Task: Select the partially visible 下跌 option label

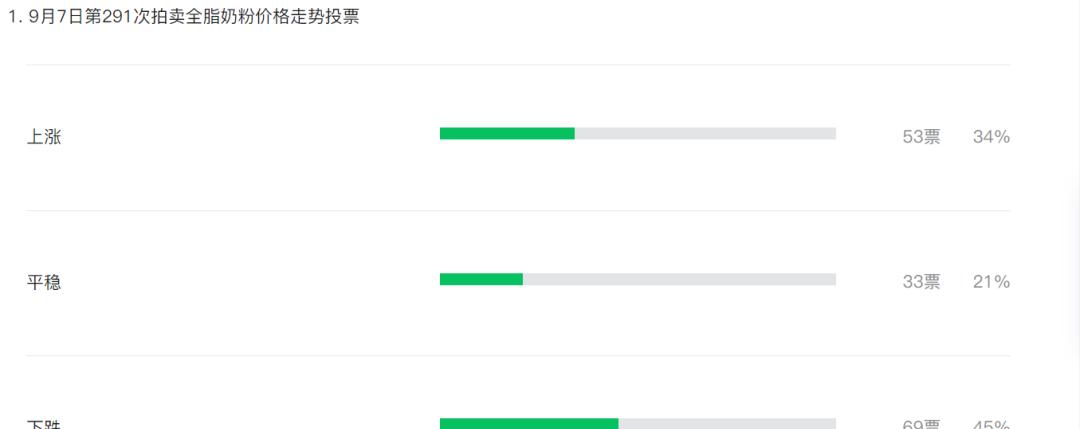Action: coord(44,424)
